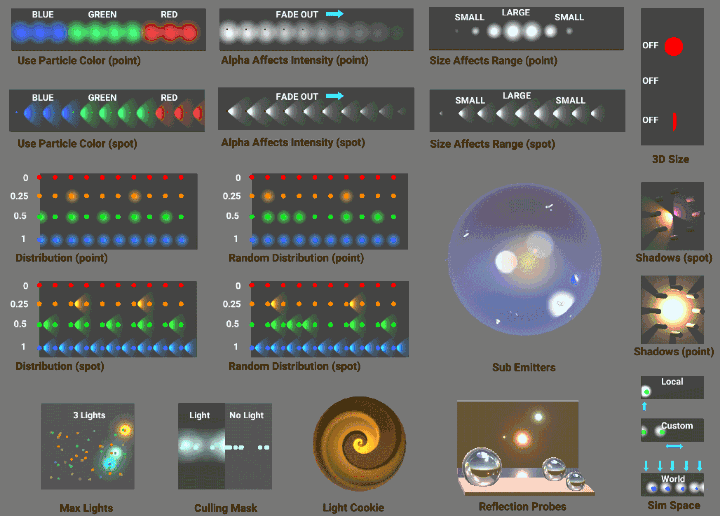Open the Shadows (point) preview image
Viewport: 720px width, 516px height.
pyautogui.click(x=672, y=309)
